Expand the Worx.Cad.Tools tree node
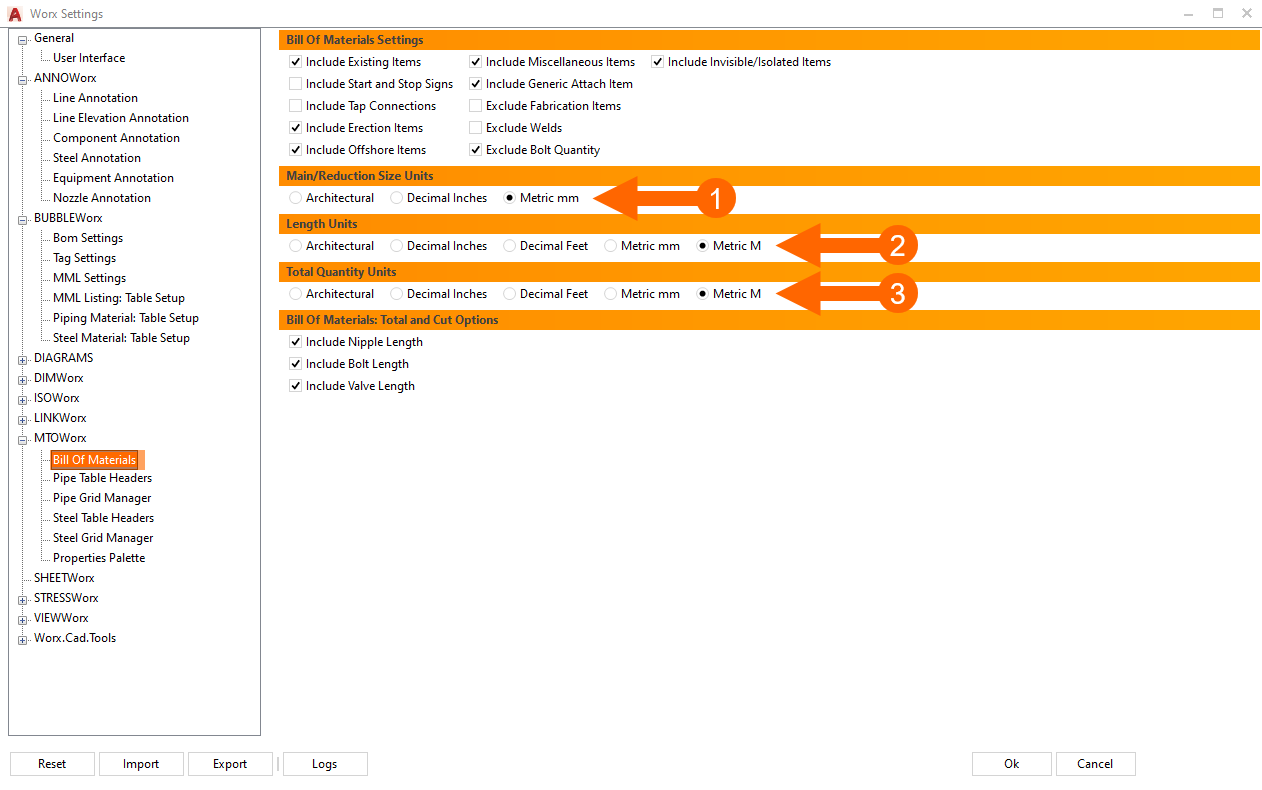 click(x=23, y=640)
